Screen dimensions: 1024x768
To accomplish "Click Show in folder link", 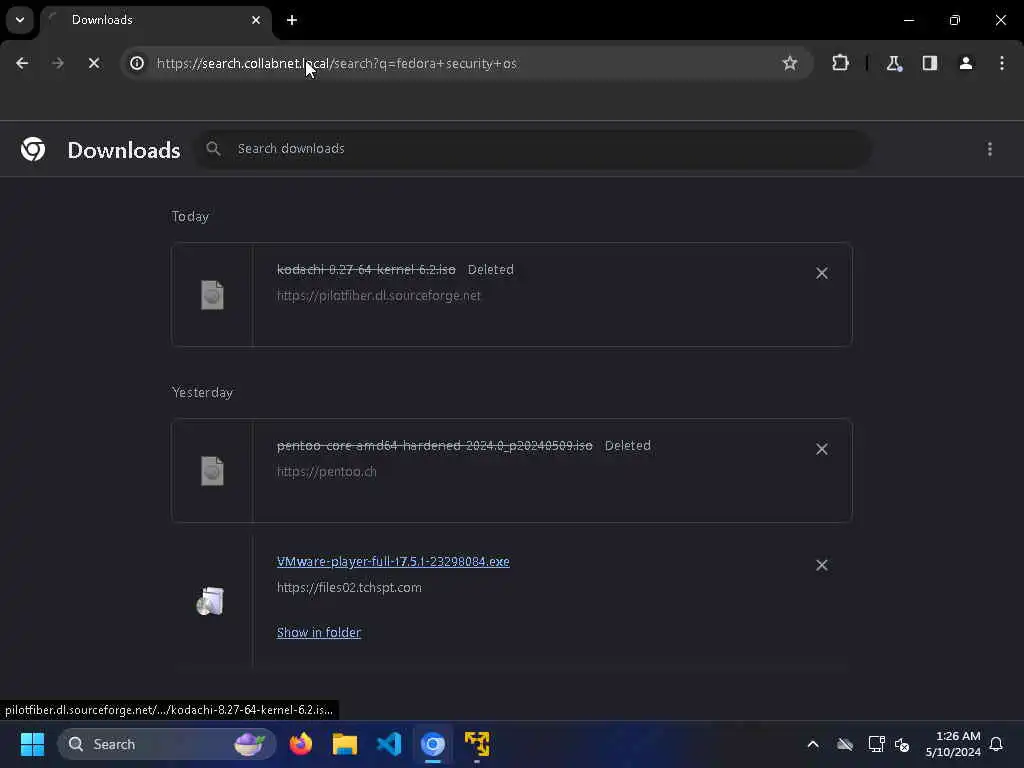I will (319, 633).
